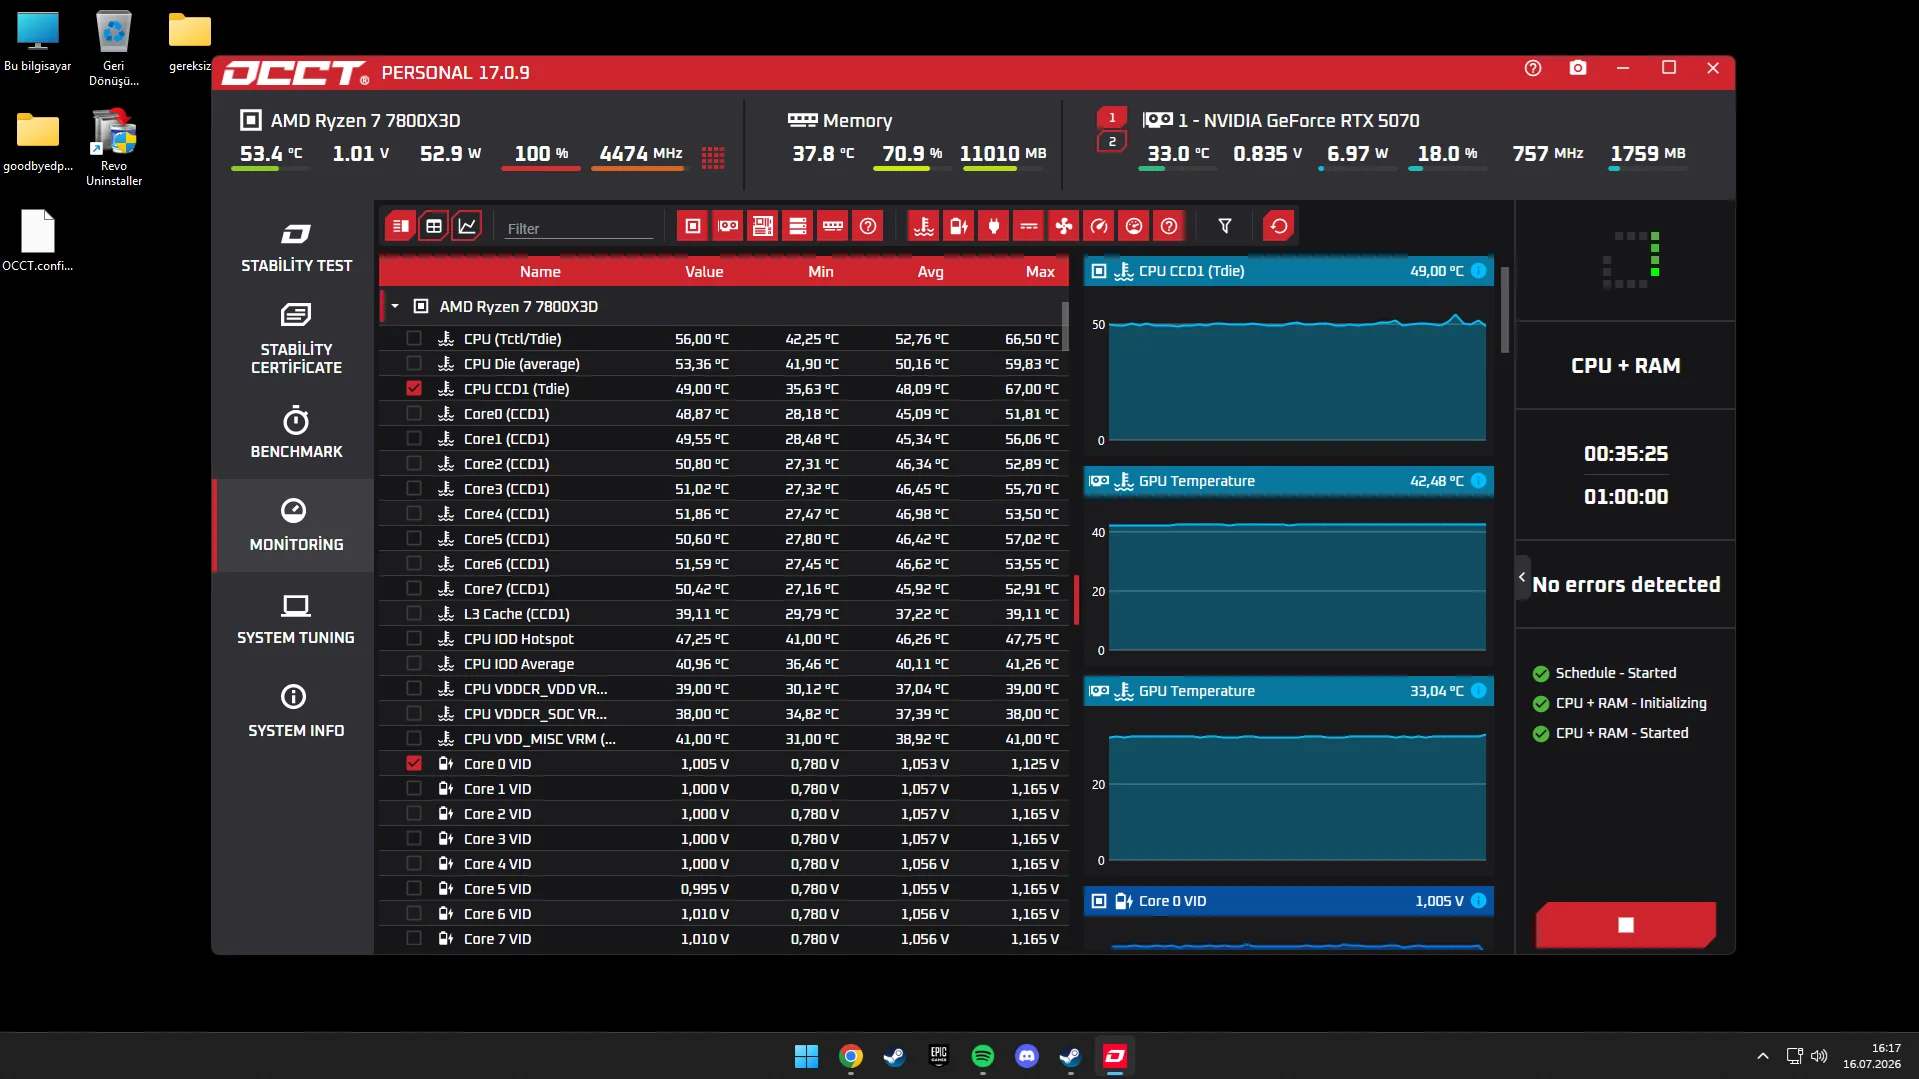Image resolution: width=1919 pixels, height=1079 pixels.
Task: Open Google Chrome from the taskbar
Action: pyautogui.click(x=851, y=1056)
